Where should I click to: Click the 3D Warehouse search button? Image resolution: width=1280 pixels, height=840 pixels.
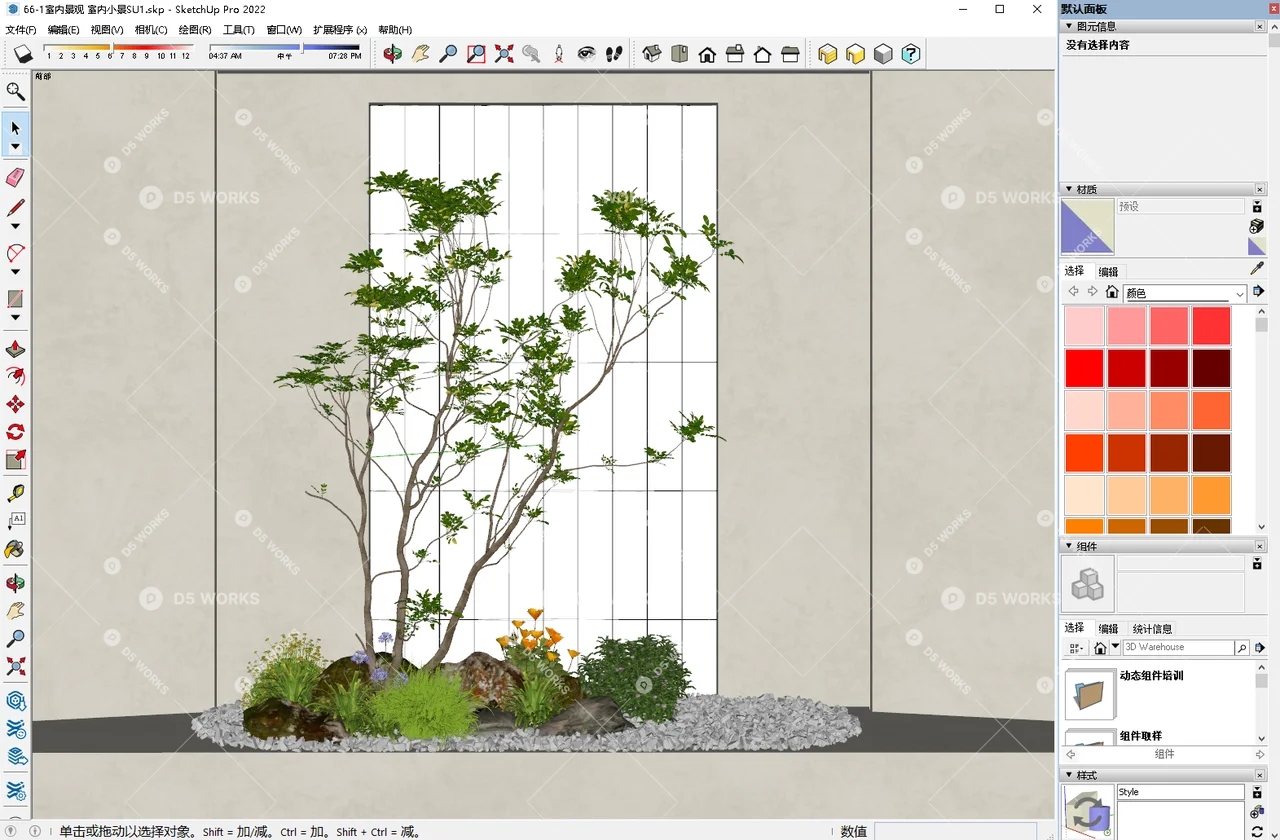(x=1240, y=647)
